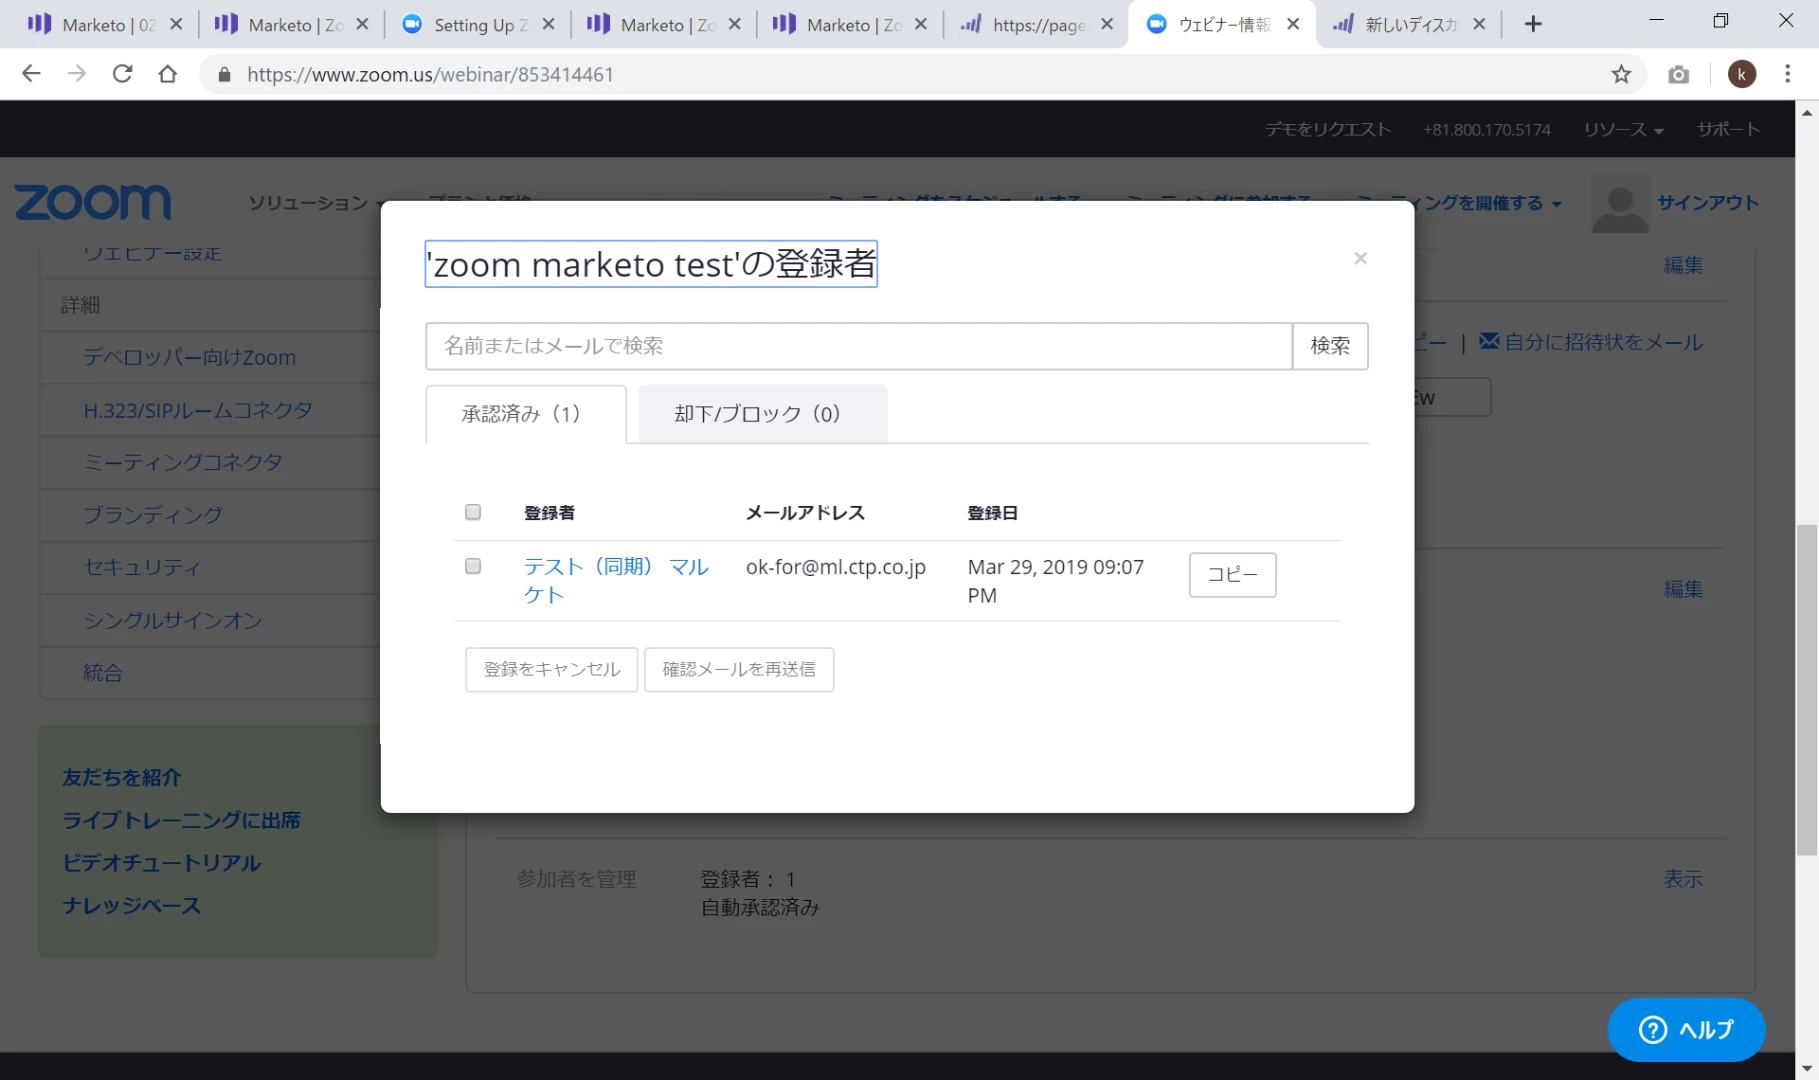
Task: Click 友だちを紹介 link
Action: pyautogui.click(x=121, y=777)
